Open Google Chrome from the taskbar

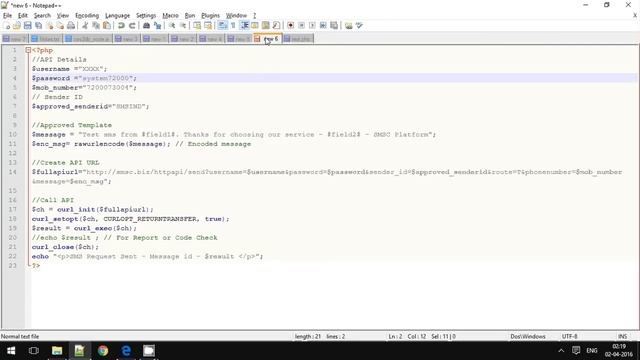coord(103,351)
